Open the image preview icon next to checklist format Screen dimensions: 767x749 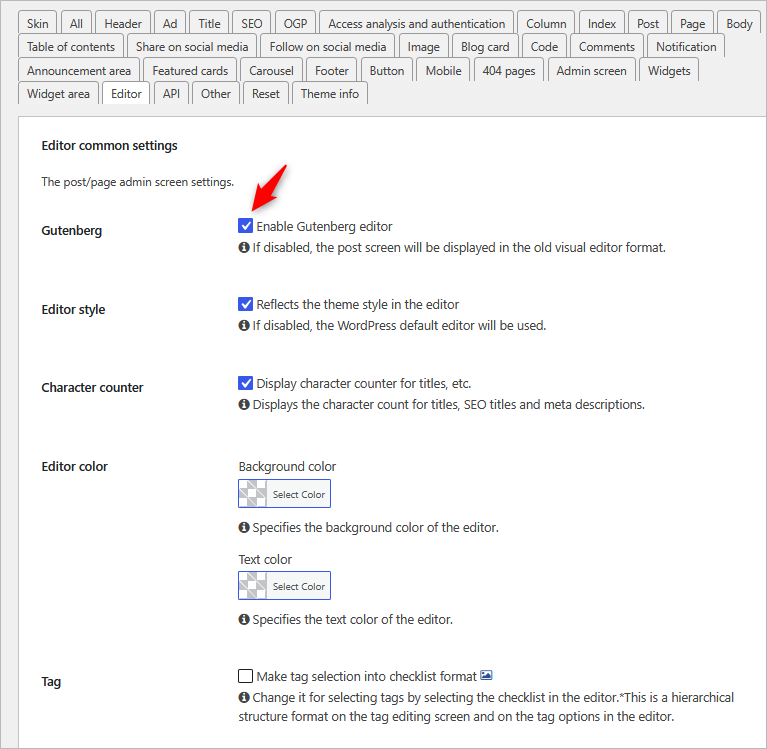[486, 675]
